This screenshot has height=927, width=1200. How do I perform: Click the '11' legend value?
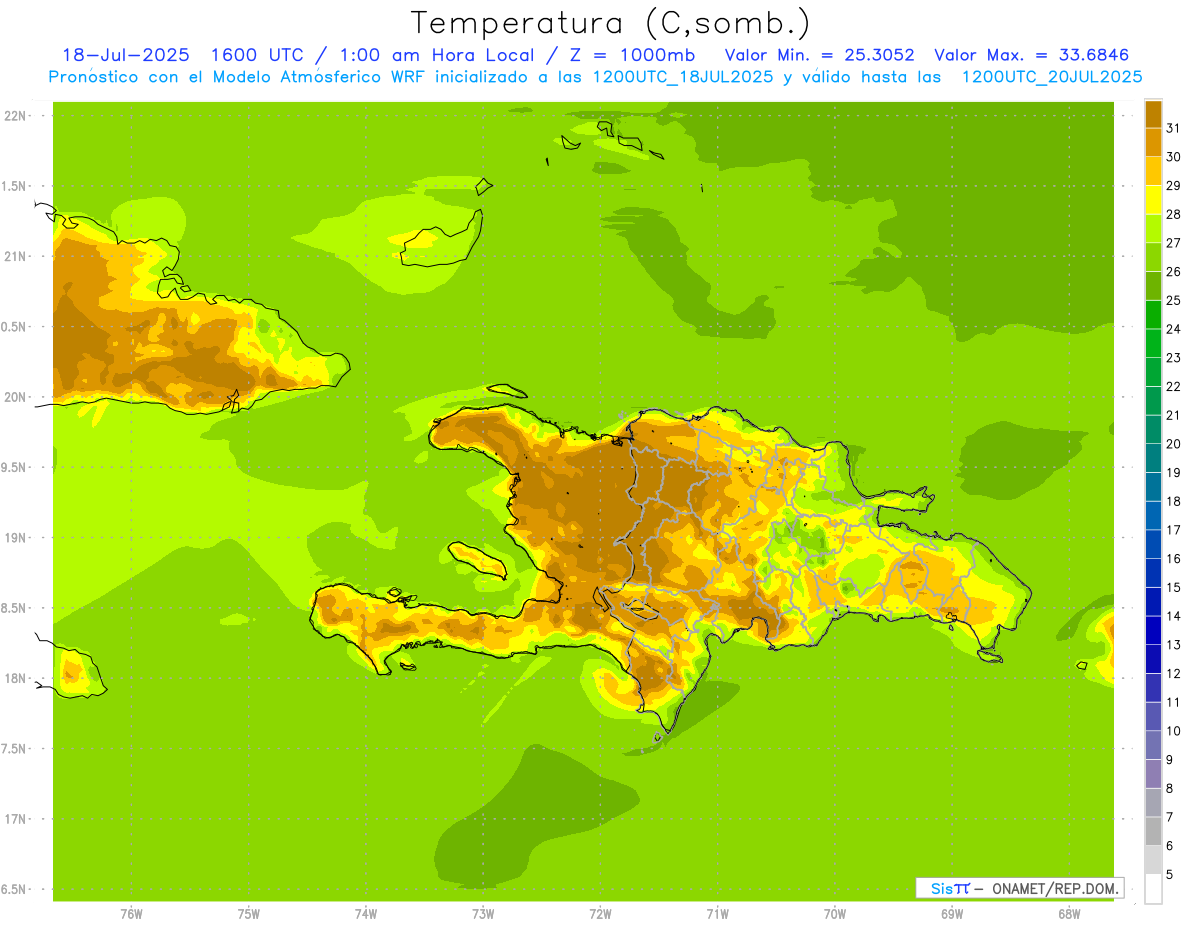[1173, 702]
